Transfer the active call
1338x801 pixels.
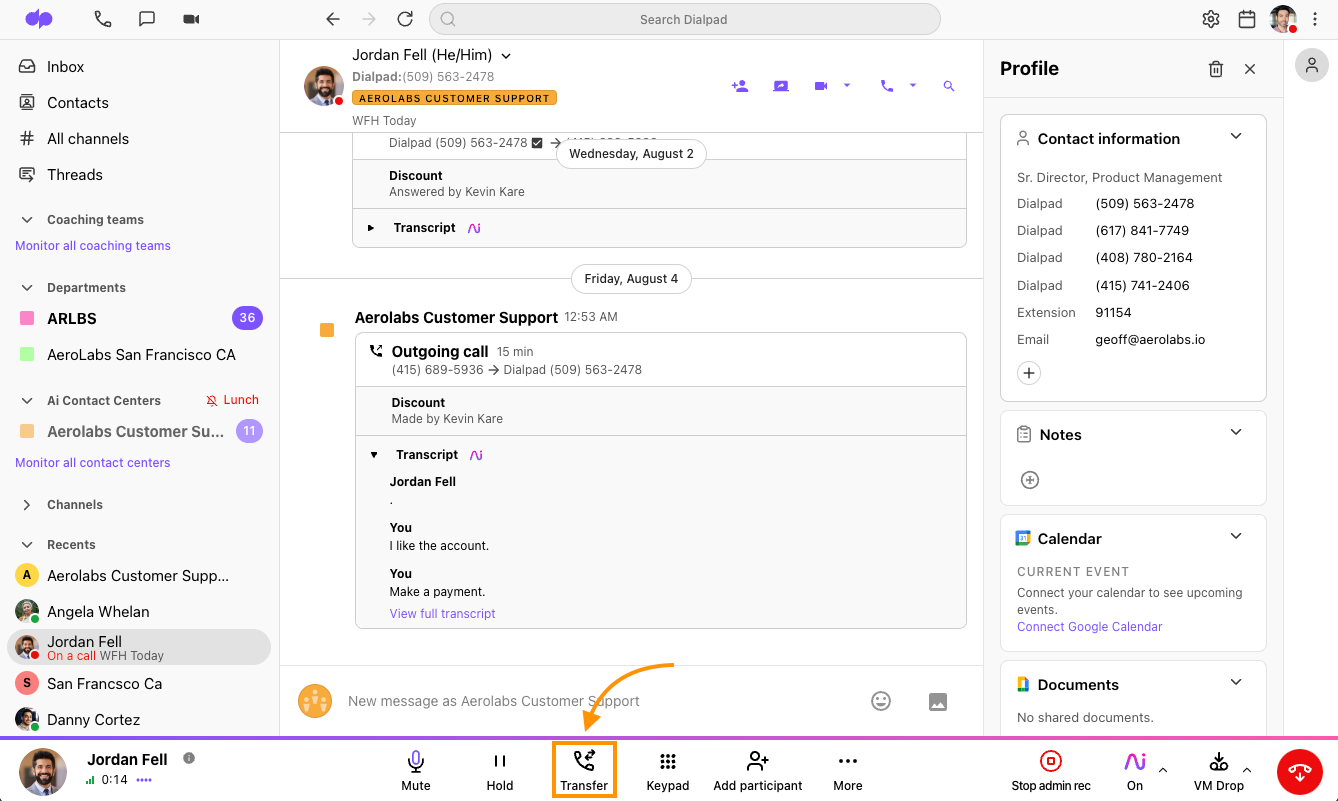click(x=584, y=770)
